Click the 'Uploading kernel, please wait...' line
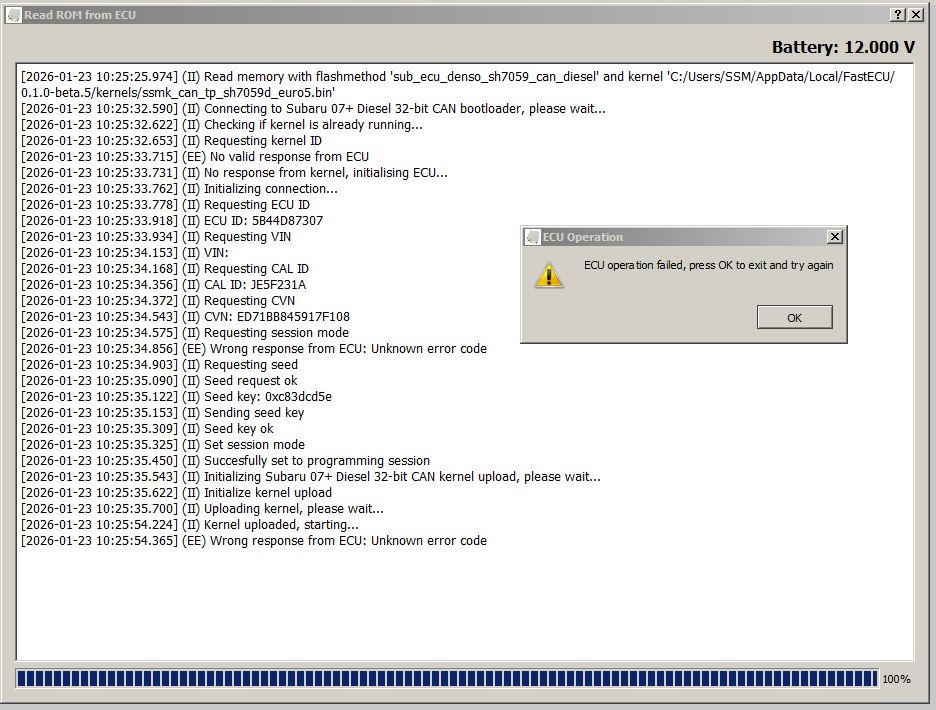Viewport: 936px width, 710px height. (x=202, y=508)
